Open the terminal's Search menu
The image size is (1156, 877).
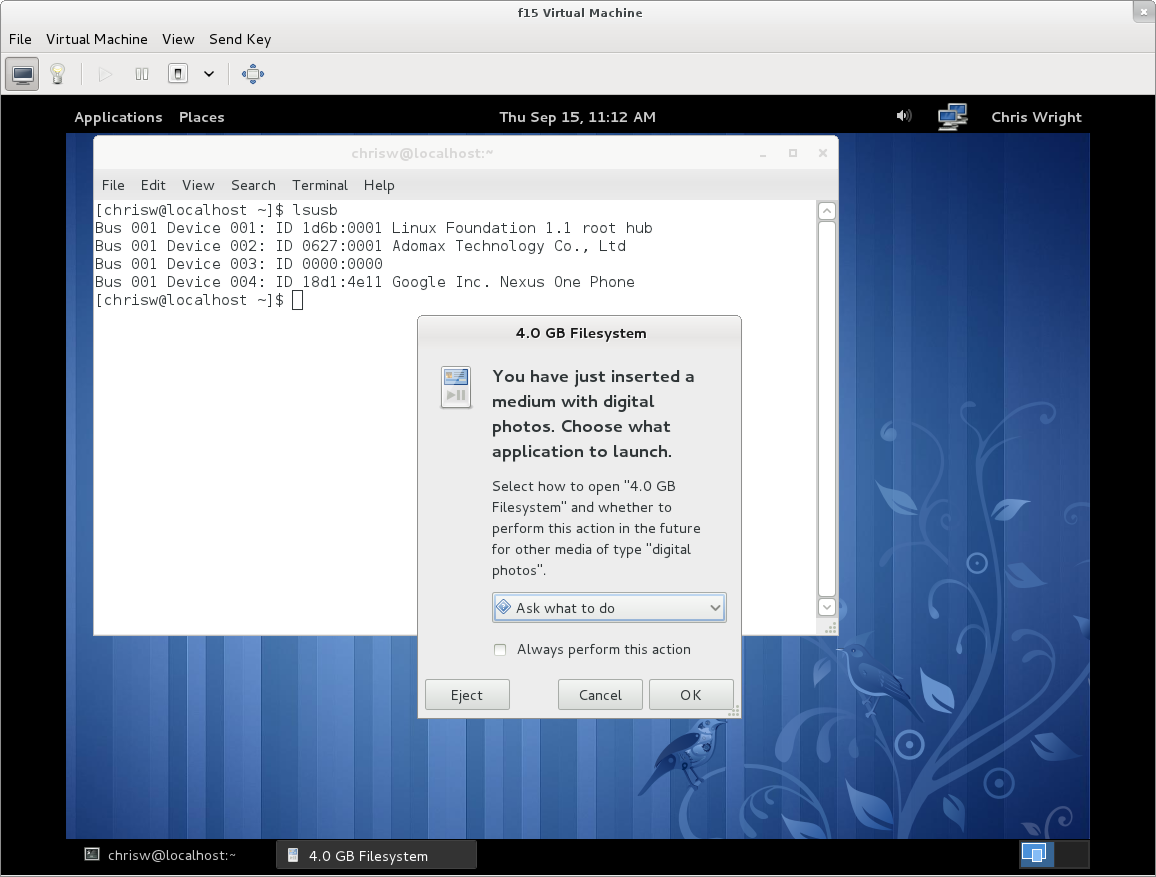[253, 185]
